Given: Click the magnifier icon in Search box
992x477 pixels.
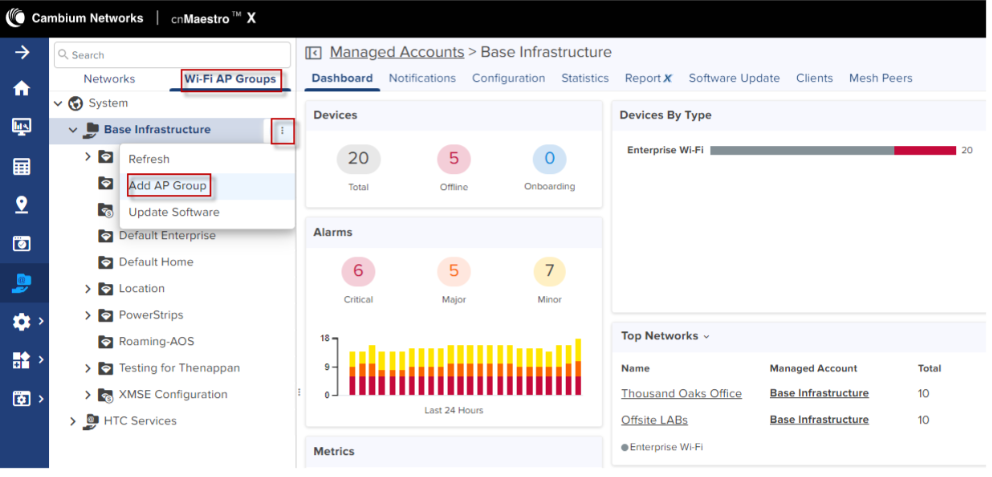Looking at the screenshot, I should (63, 55).
